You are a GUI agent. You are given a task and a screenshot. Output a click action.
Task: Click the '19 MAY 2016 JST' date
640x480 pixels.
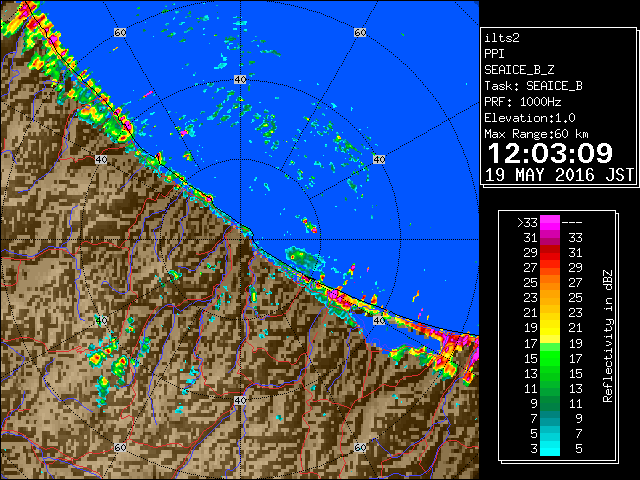(x=559, y=175)
